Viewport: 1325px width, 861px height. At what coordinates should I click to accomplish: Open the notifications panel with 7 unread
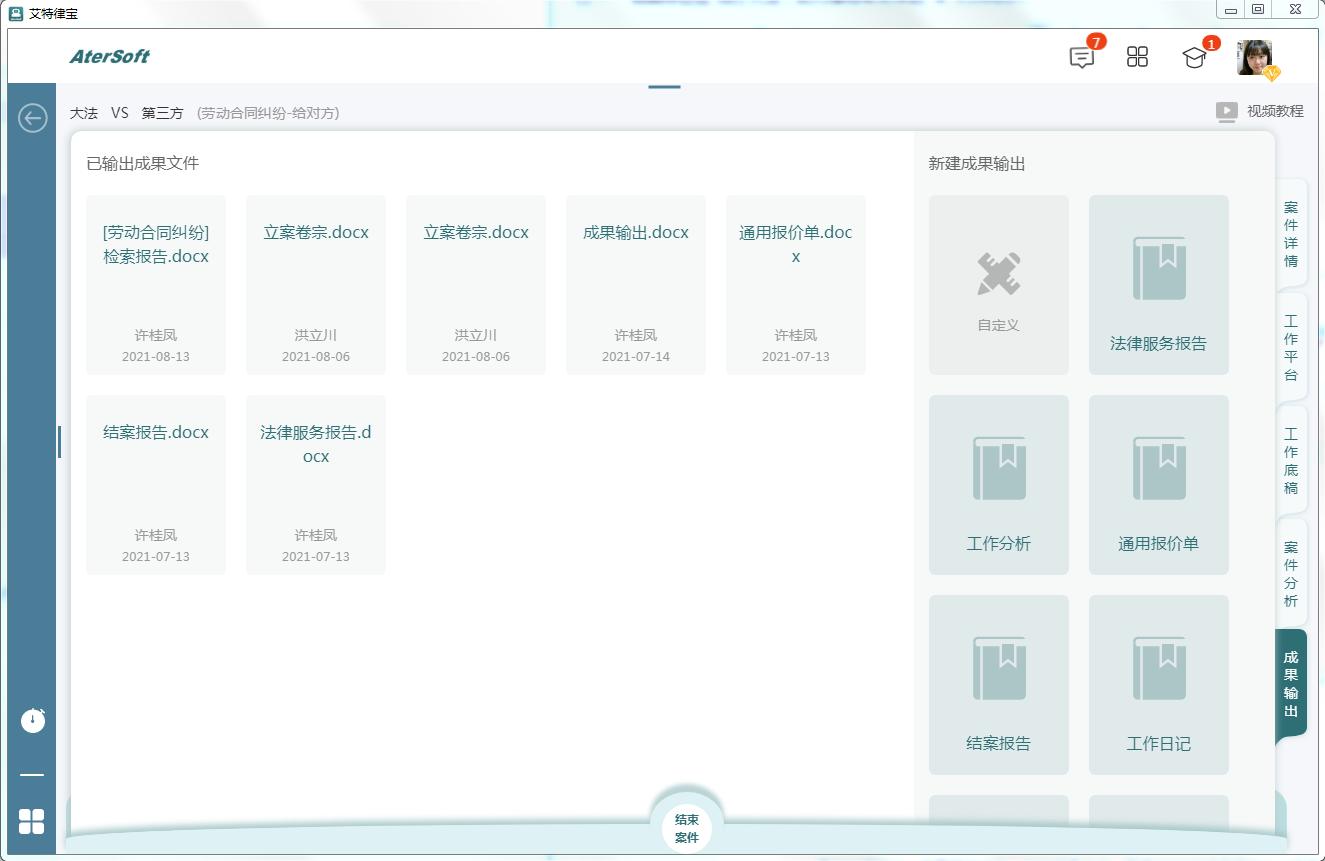pyautogui.click(x=1081, y=57)
